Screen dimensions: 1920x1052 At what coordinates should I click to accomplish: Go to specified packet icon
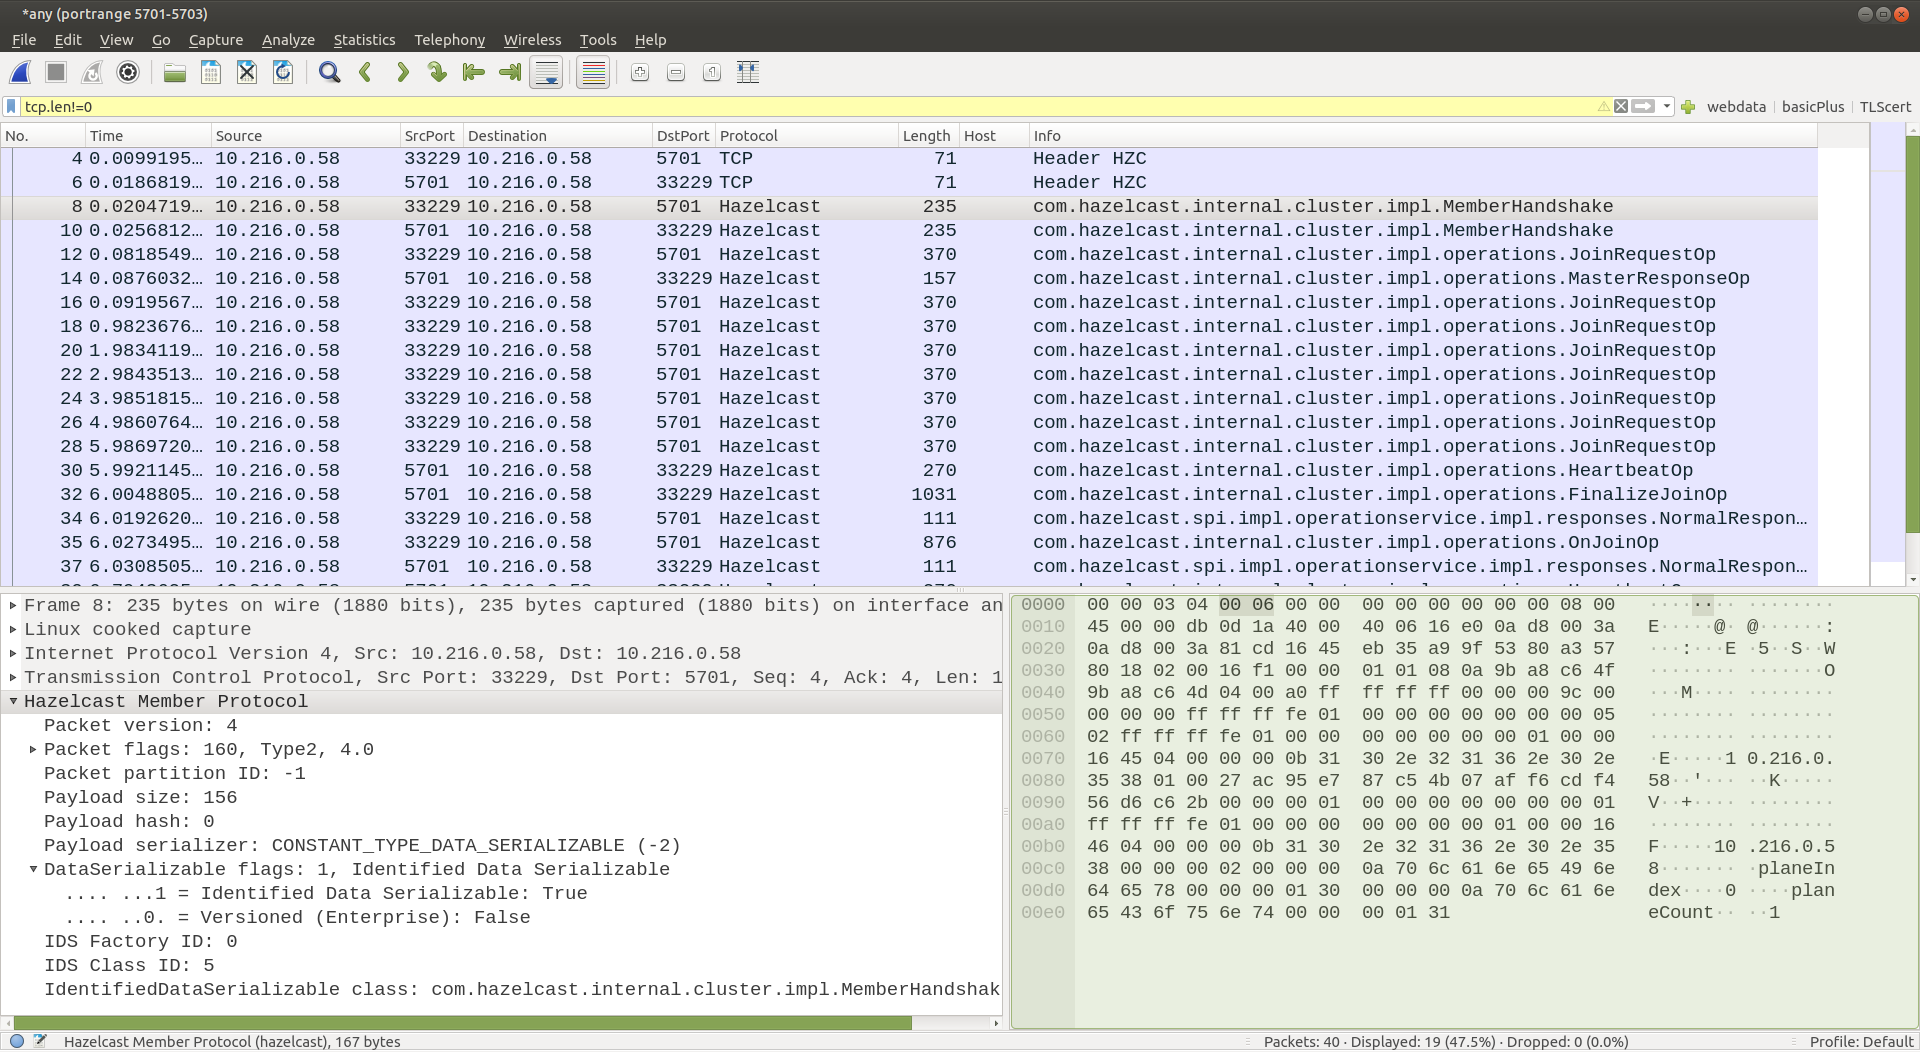click(437, 73)
